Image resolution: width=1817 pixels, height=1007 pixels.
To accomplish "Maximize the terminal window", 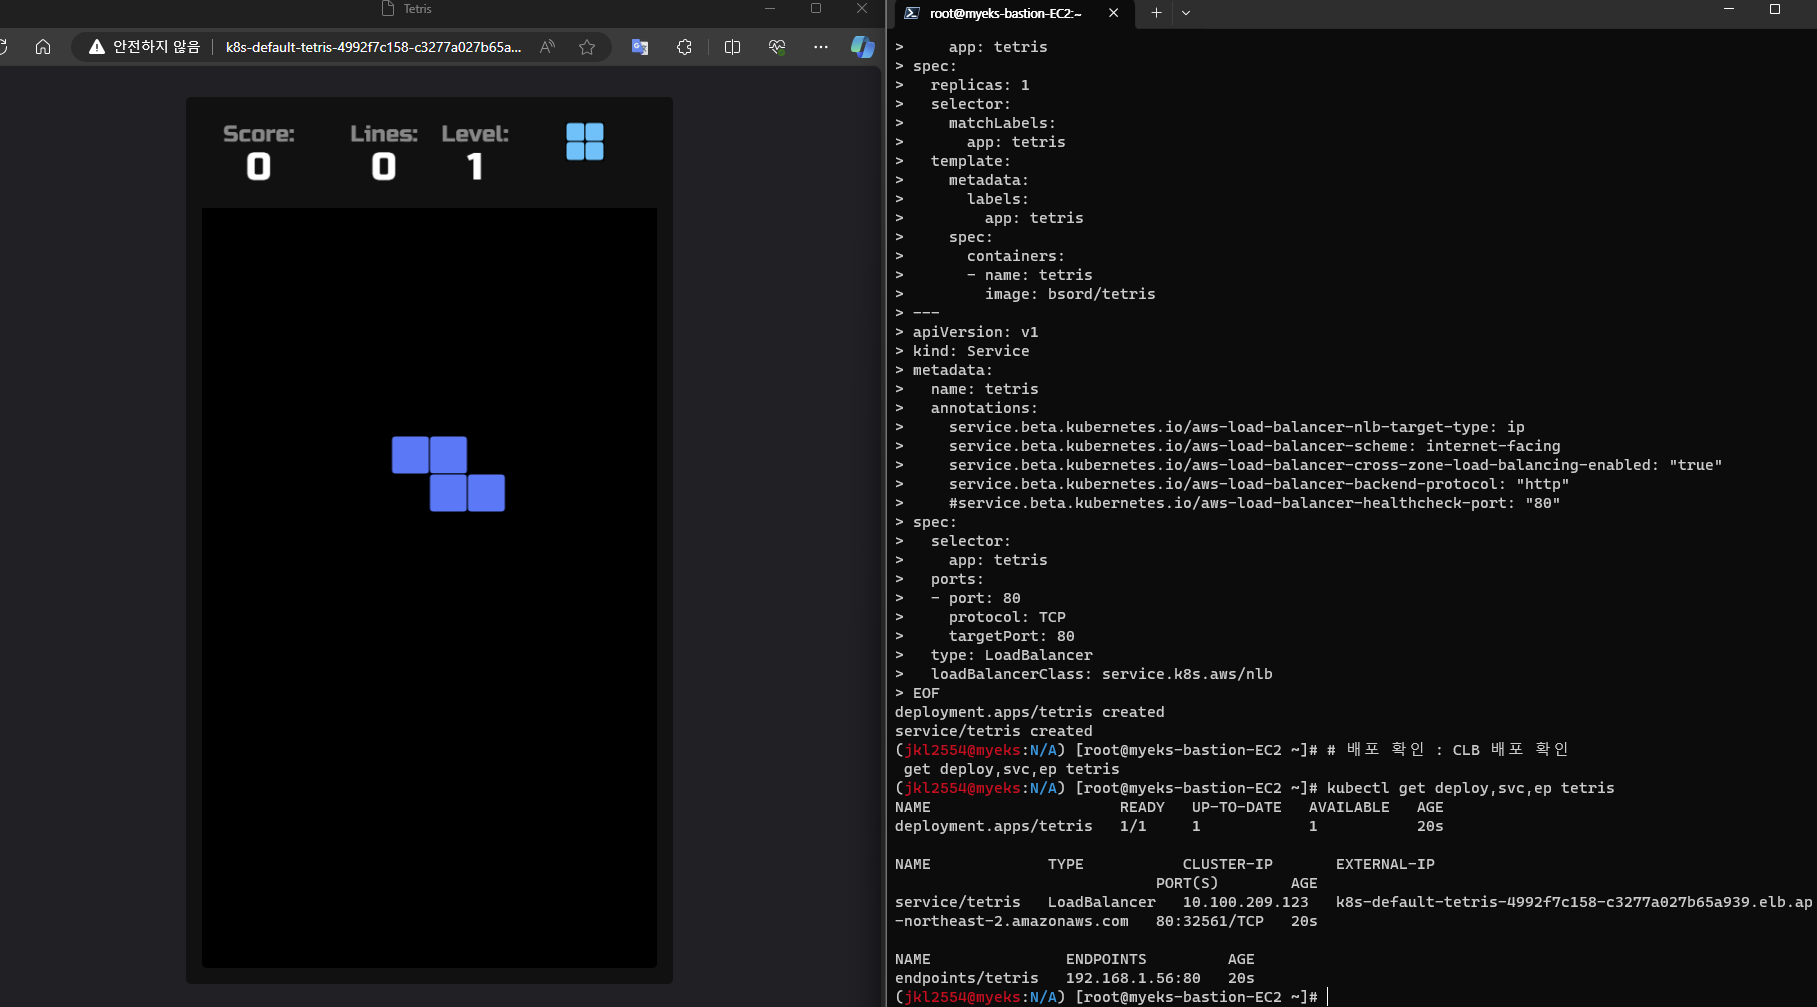I will coord(1775,9).
